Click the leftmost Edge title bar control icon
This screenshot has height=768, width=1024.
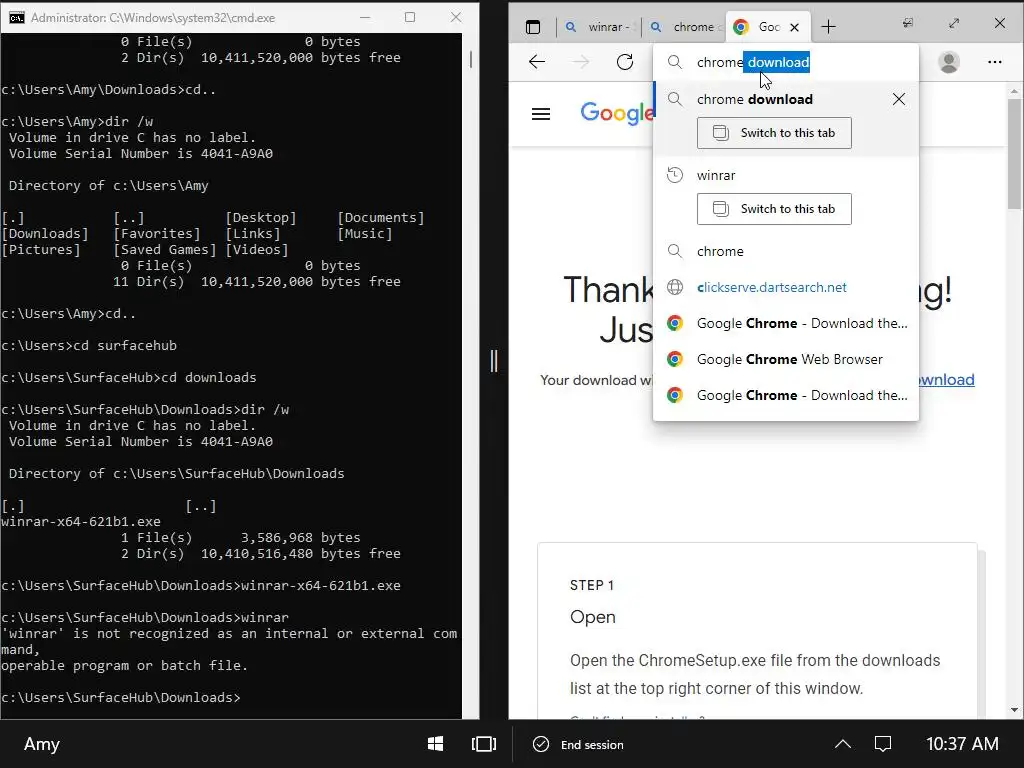point(908,23)
